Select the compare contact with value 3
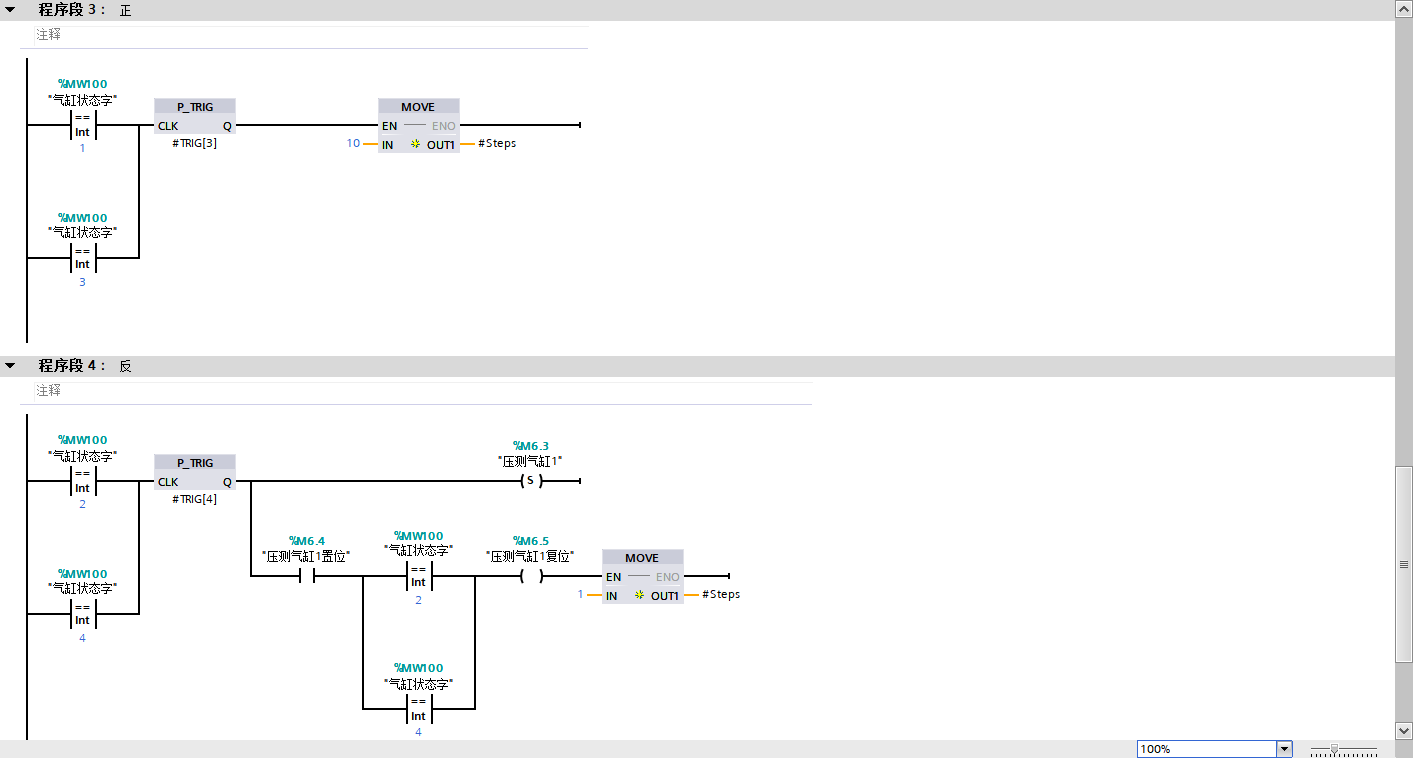The image size is (1413, 758). pos(82,258)
